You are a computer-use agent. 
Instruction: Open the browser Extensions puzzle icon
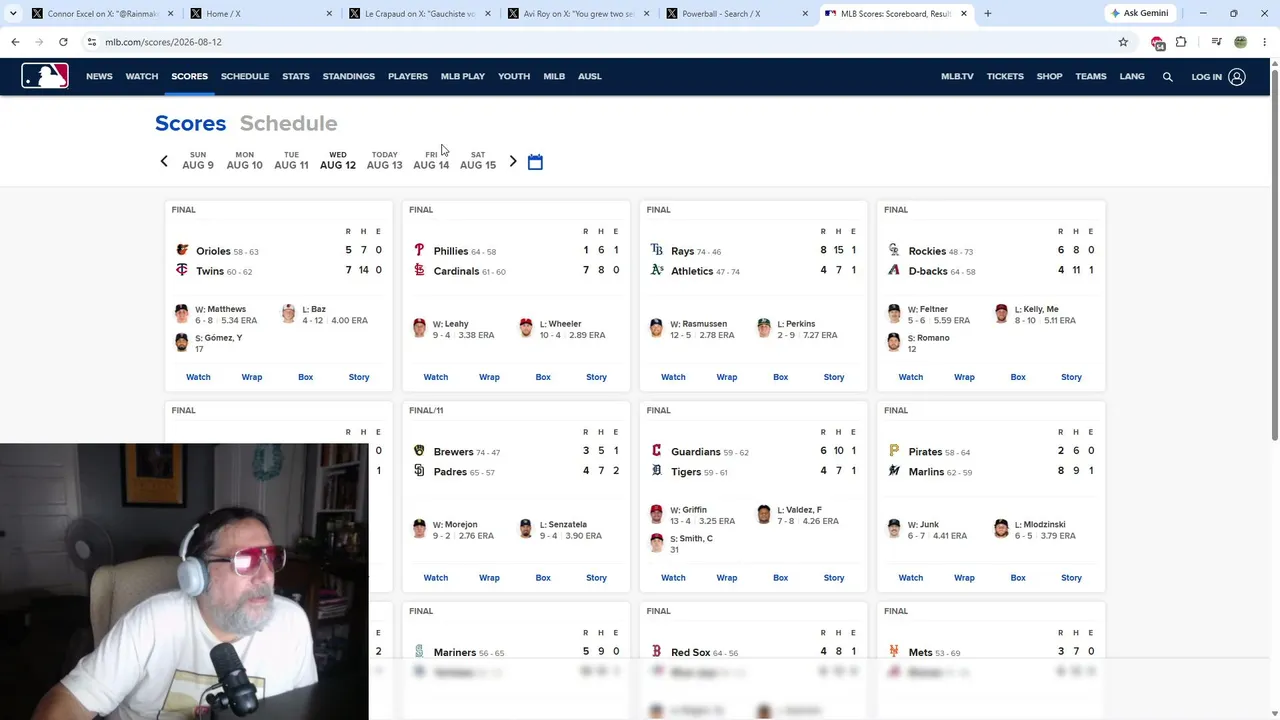pyautogui.click(x=1181, y=42)
